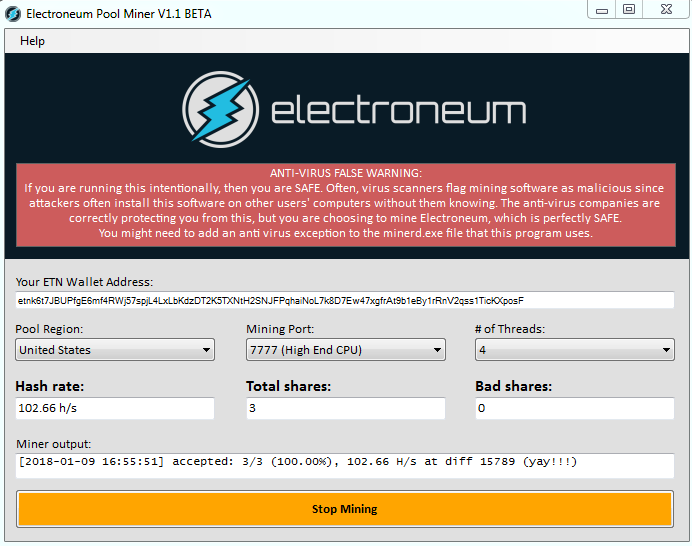Image resolution: width=692 pixels, height=546 pixels.
Task: Click the Miner output log text box
Action: pos(345,465)
